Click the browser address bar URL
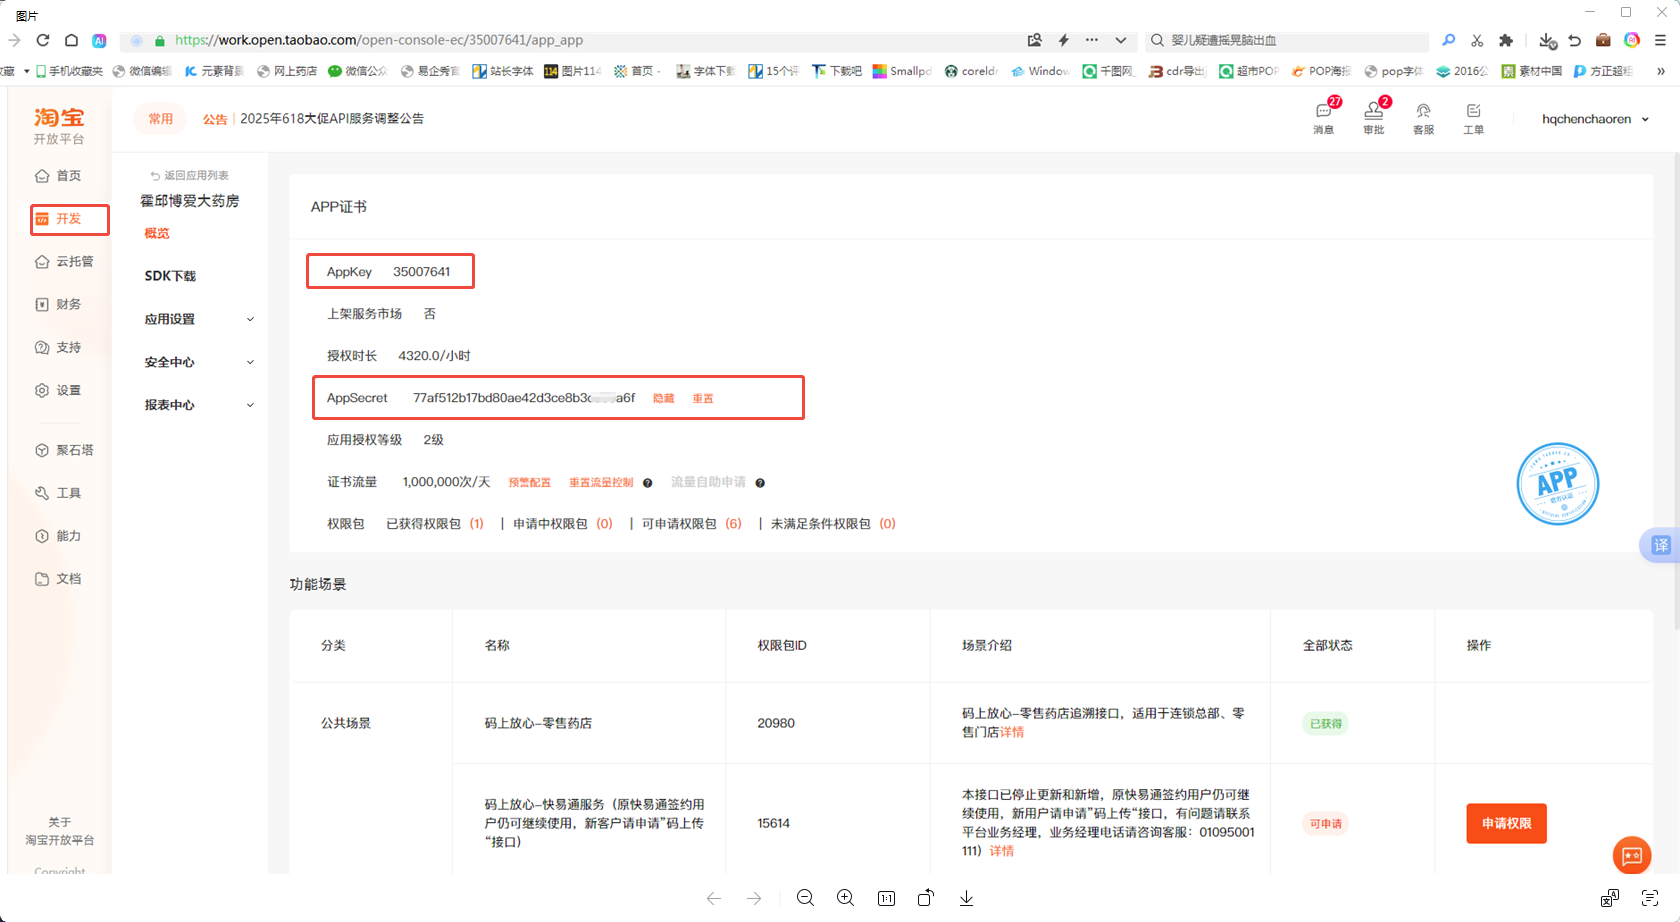This screenshot has width=1680, height=922. tap(379, 40)
